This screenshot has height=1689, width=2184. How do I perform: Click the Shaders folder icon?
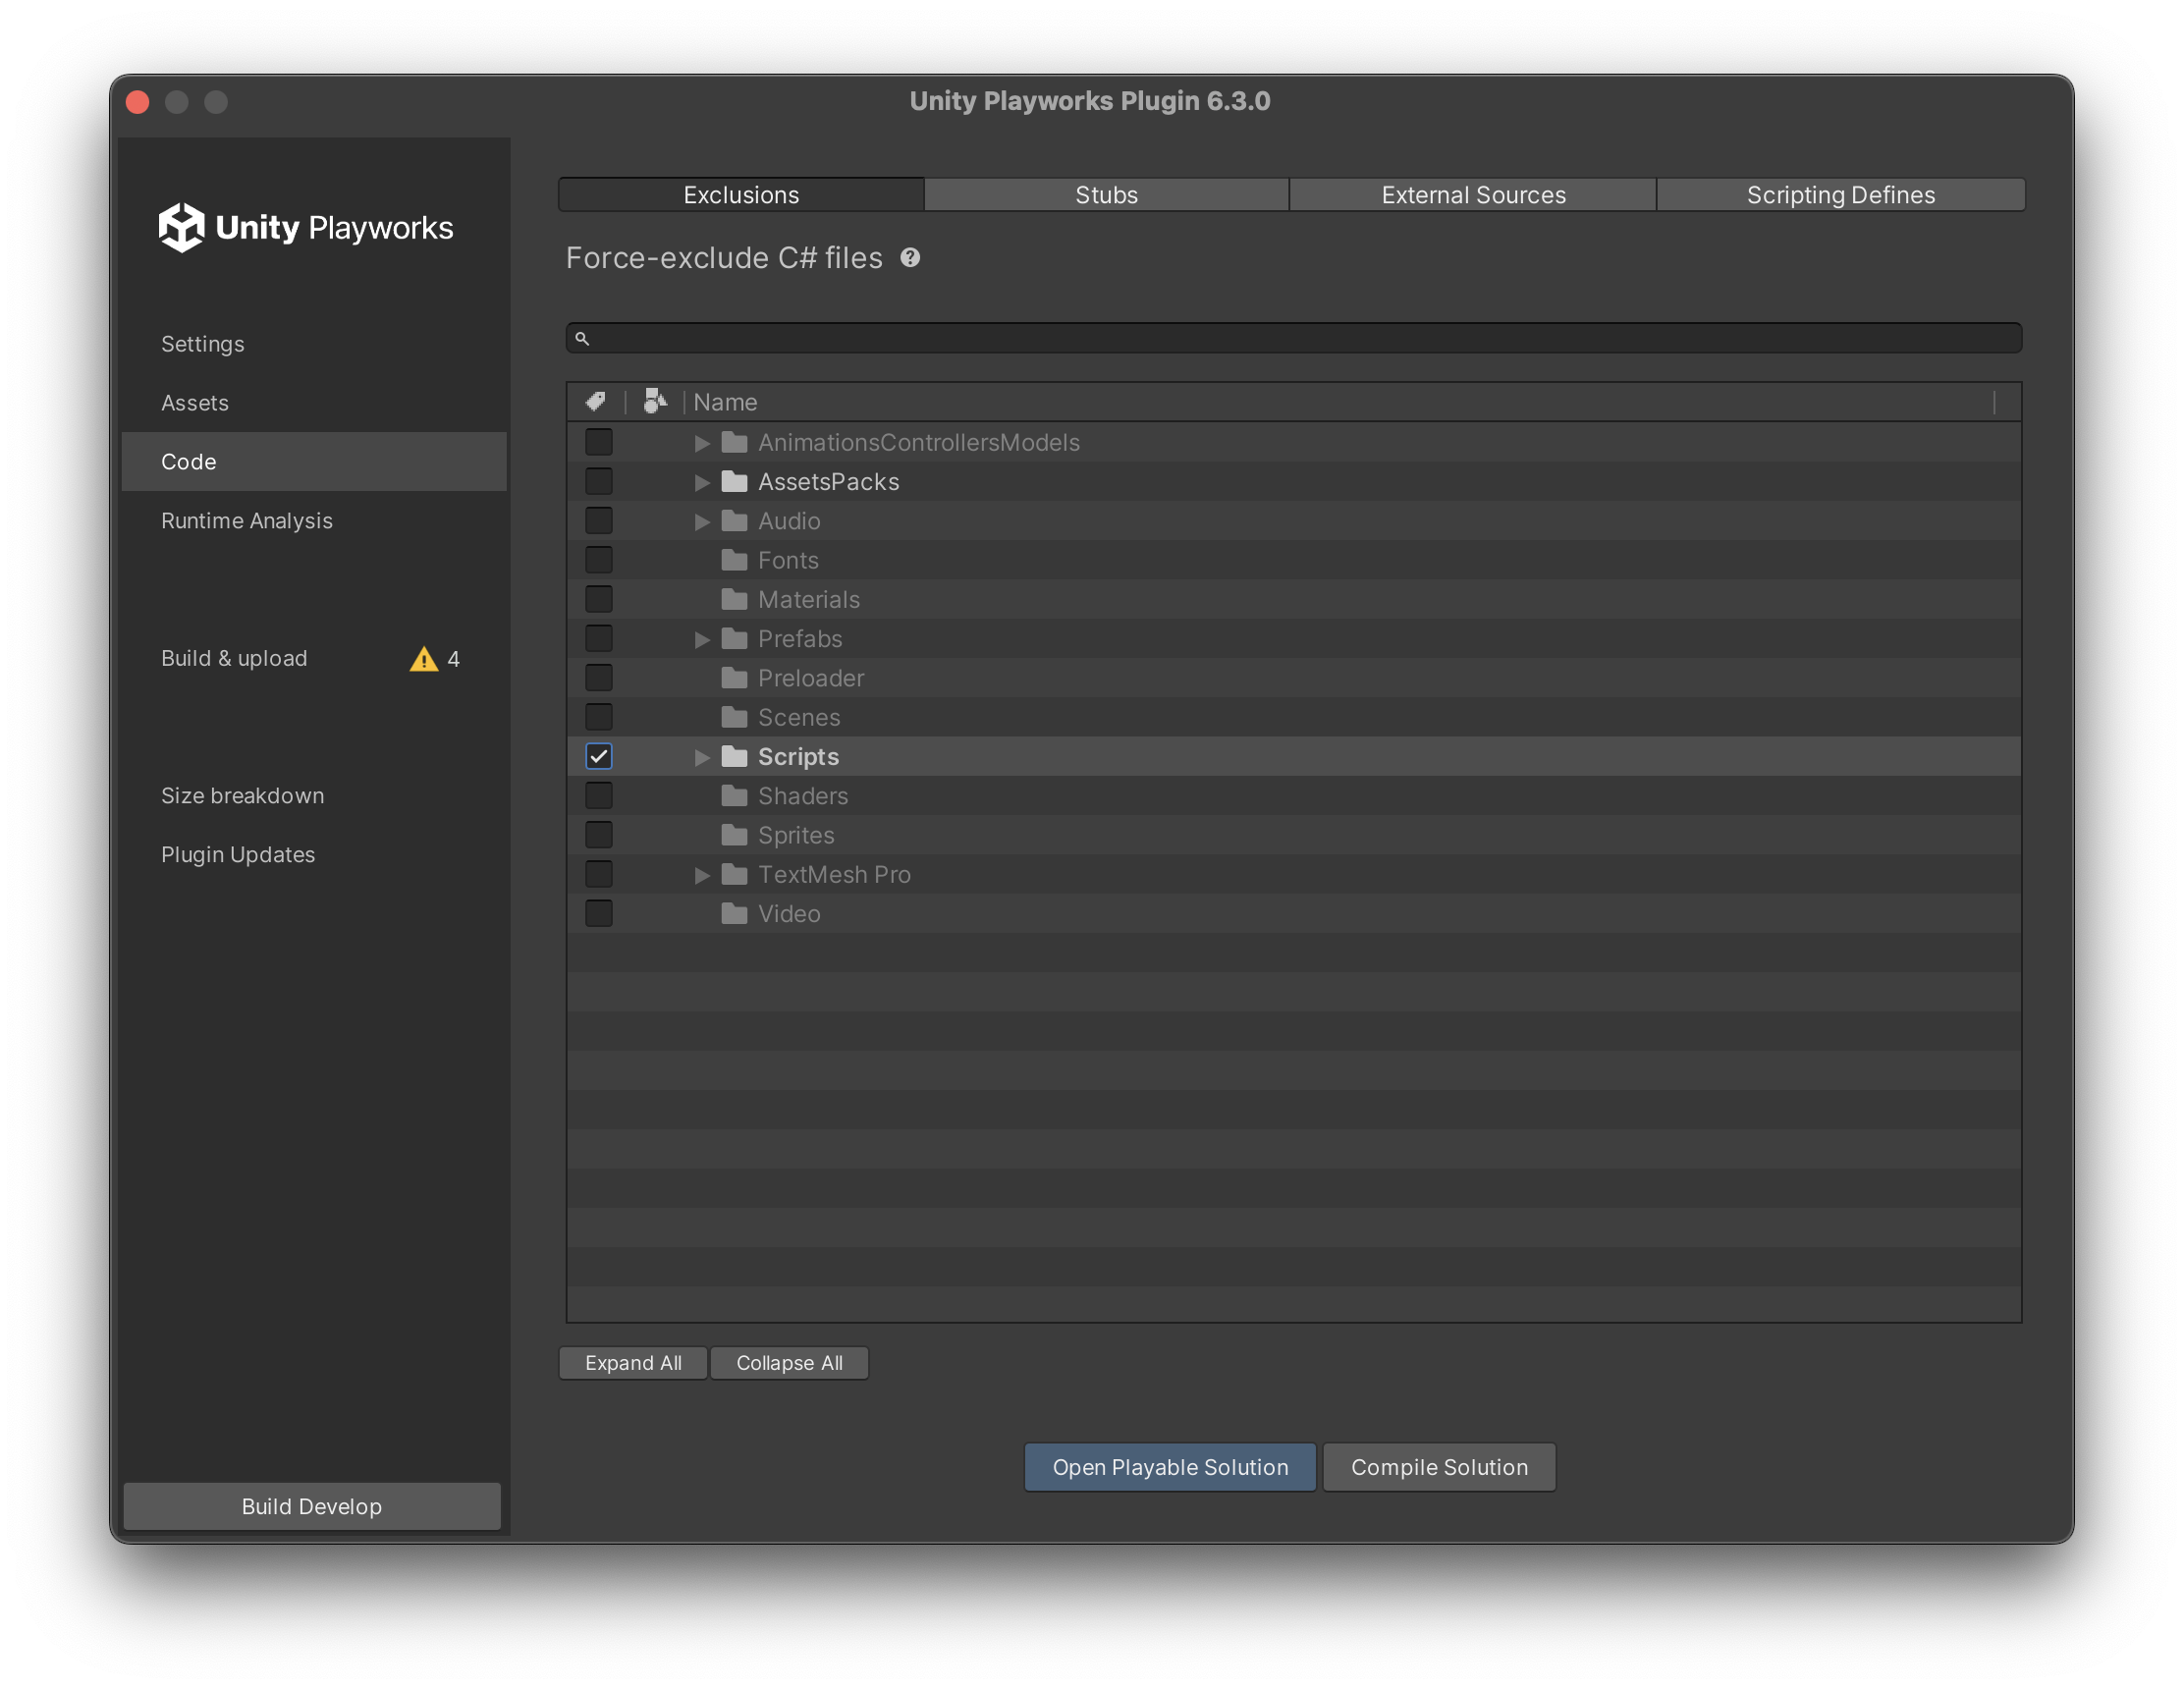tap(735, 796)
